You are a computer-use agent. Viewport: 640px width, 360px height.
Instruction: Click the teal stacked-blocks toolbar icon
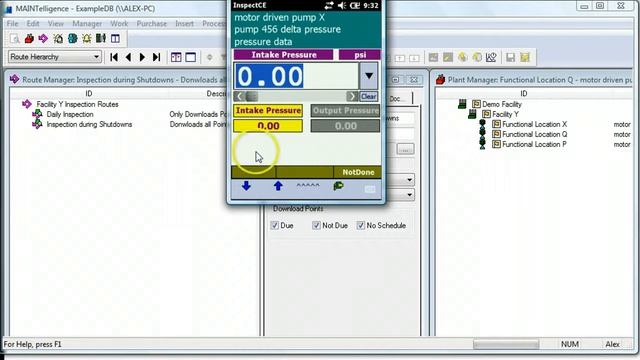73,39
